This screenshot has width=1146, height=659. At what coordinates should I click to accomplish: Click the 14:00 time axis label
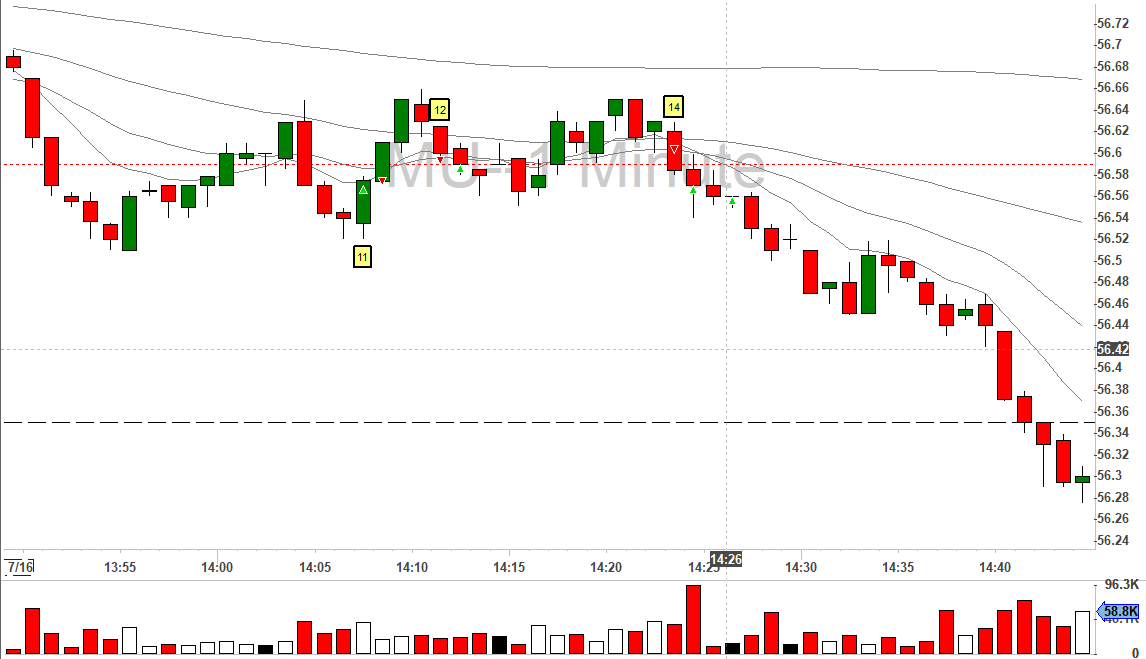217,567
